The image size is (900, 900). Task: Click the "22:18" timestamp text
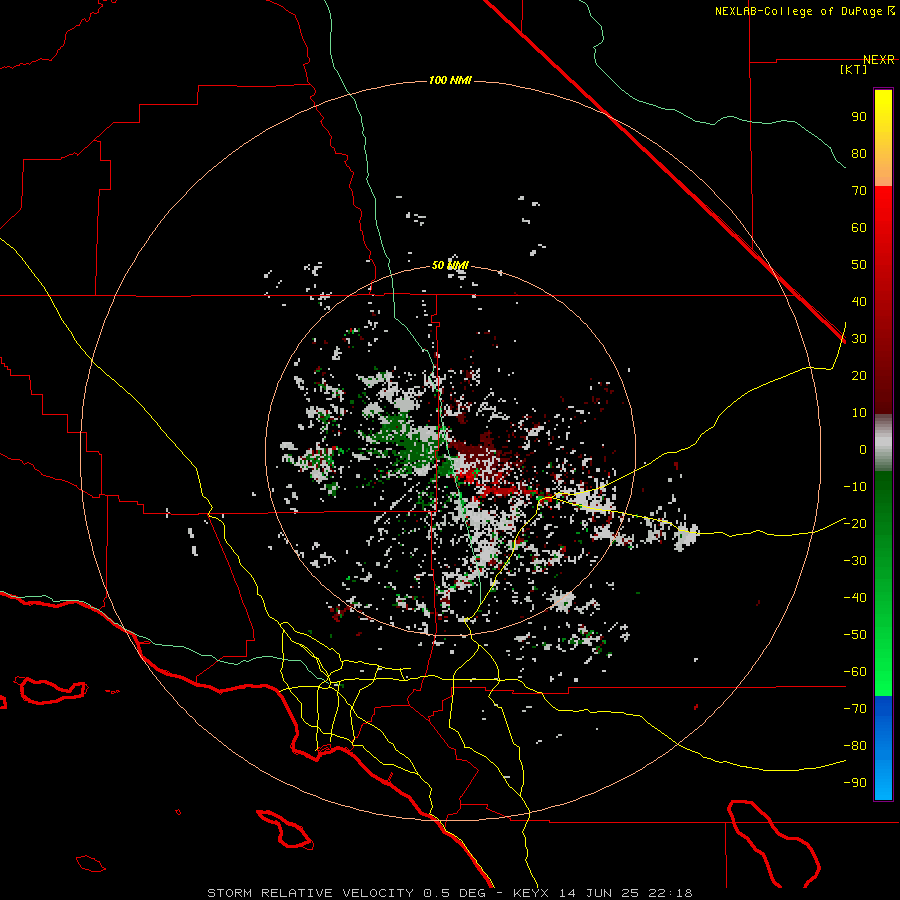click(670, 893)
